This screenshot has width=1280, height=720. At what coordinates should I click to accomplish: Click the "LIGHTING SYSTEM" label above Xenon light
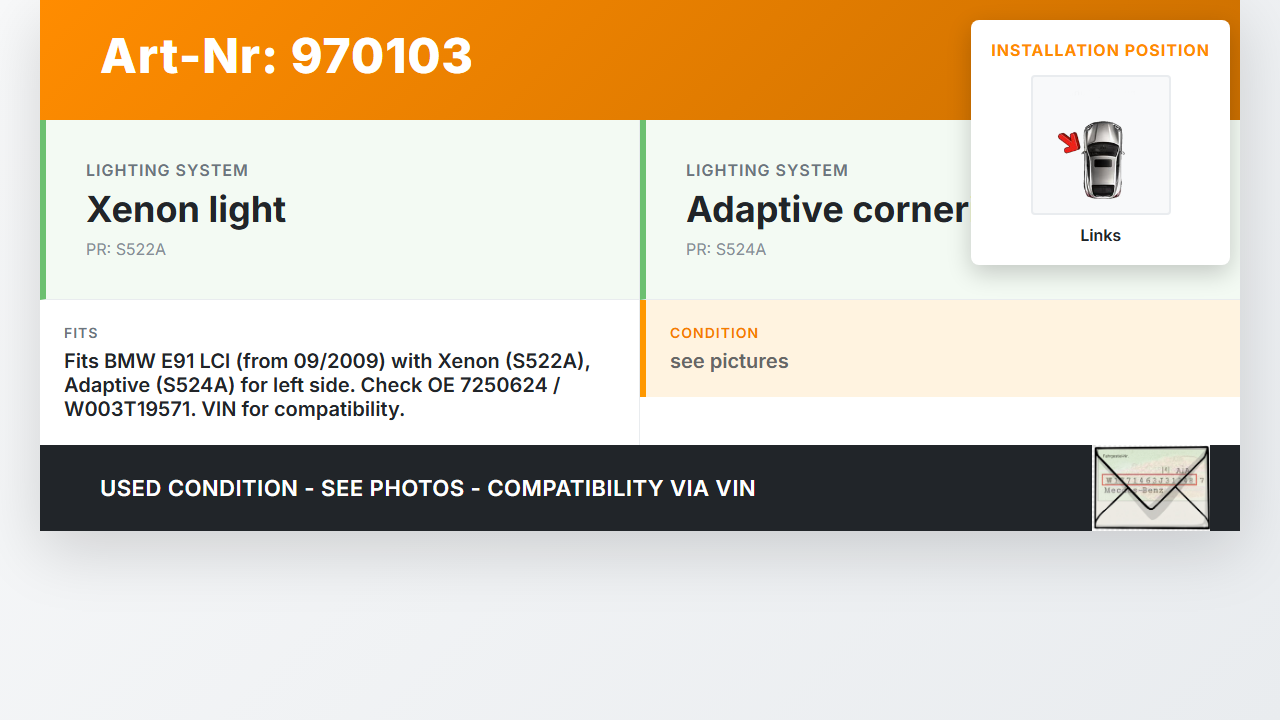click(167, 171)
